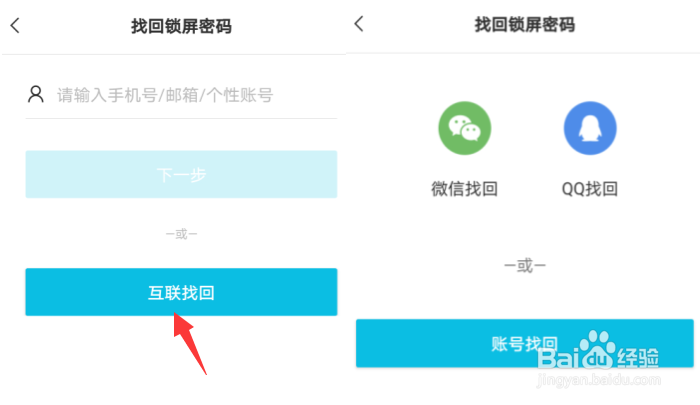This screenshot has width=700, height=405.
Task: Tap the pale 下一步 next-step button
Action: click(x=181, y=174)
